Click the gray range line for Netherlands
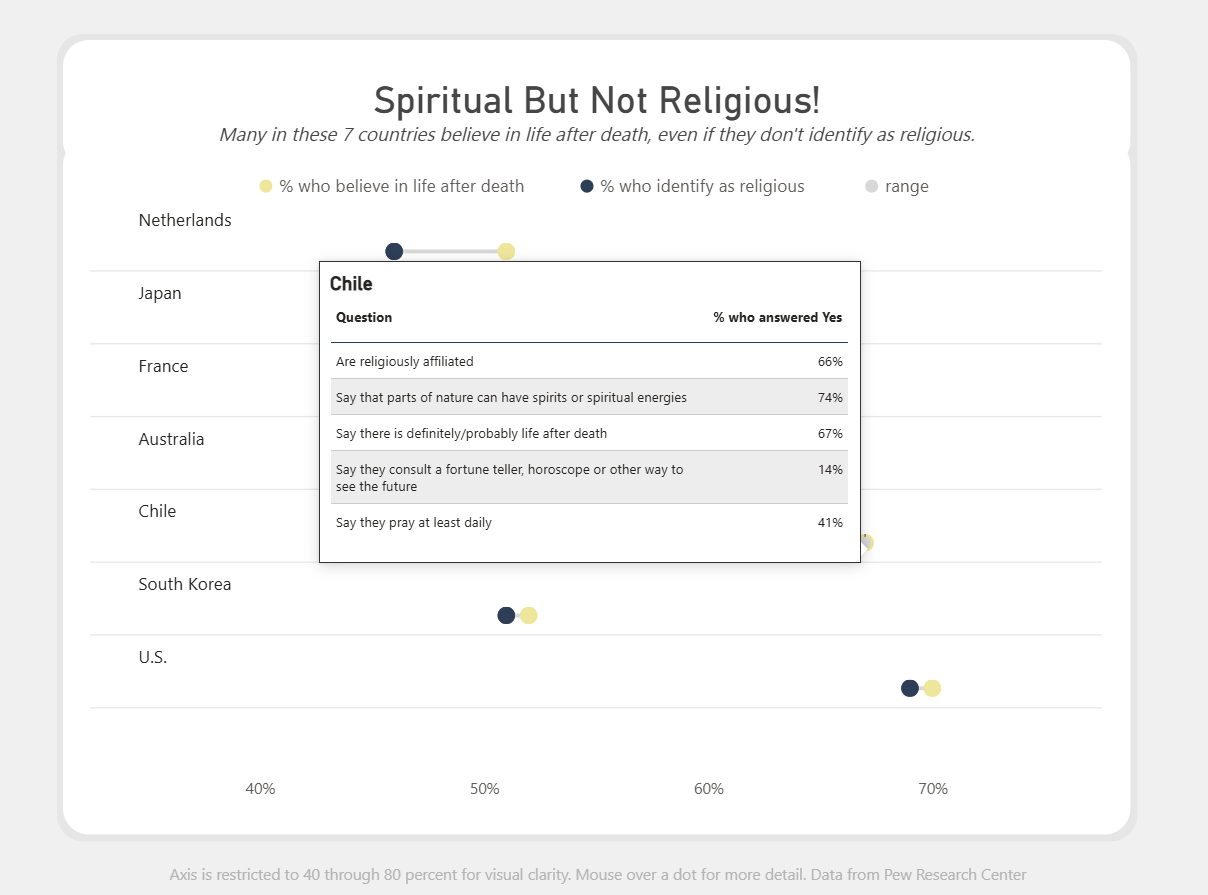The image size is (1208, 895). click(450, 251)
